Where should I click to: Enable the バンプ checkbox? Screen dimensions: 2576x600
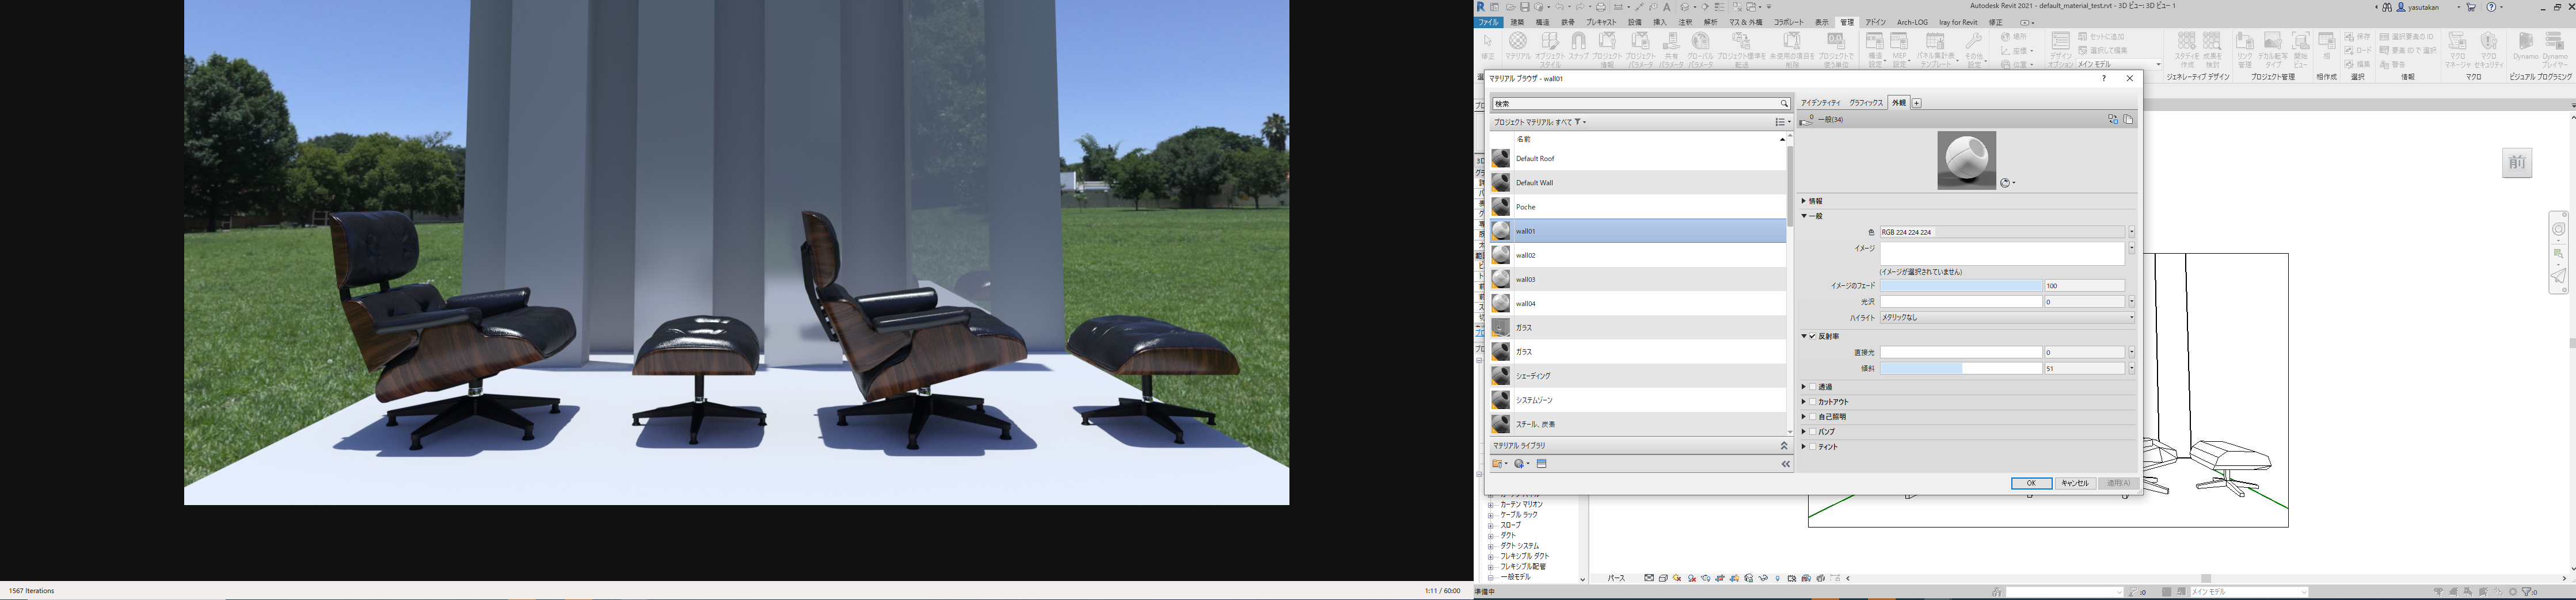pyautogui.click(x=1812, y=432)
